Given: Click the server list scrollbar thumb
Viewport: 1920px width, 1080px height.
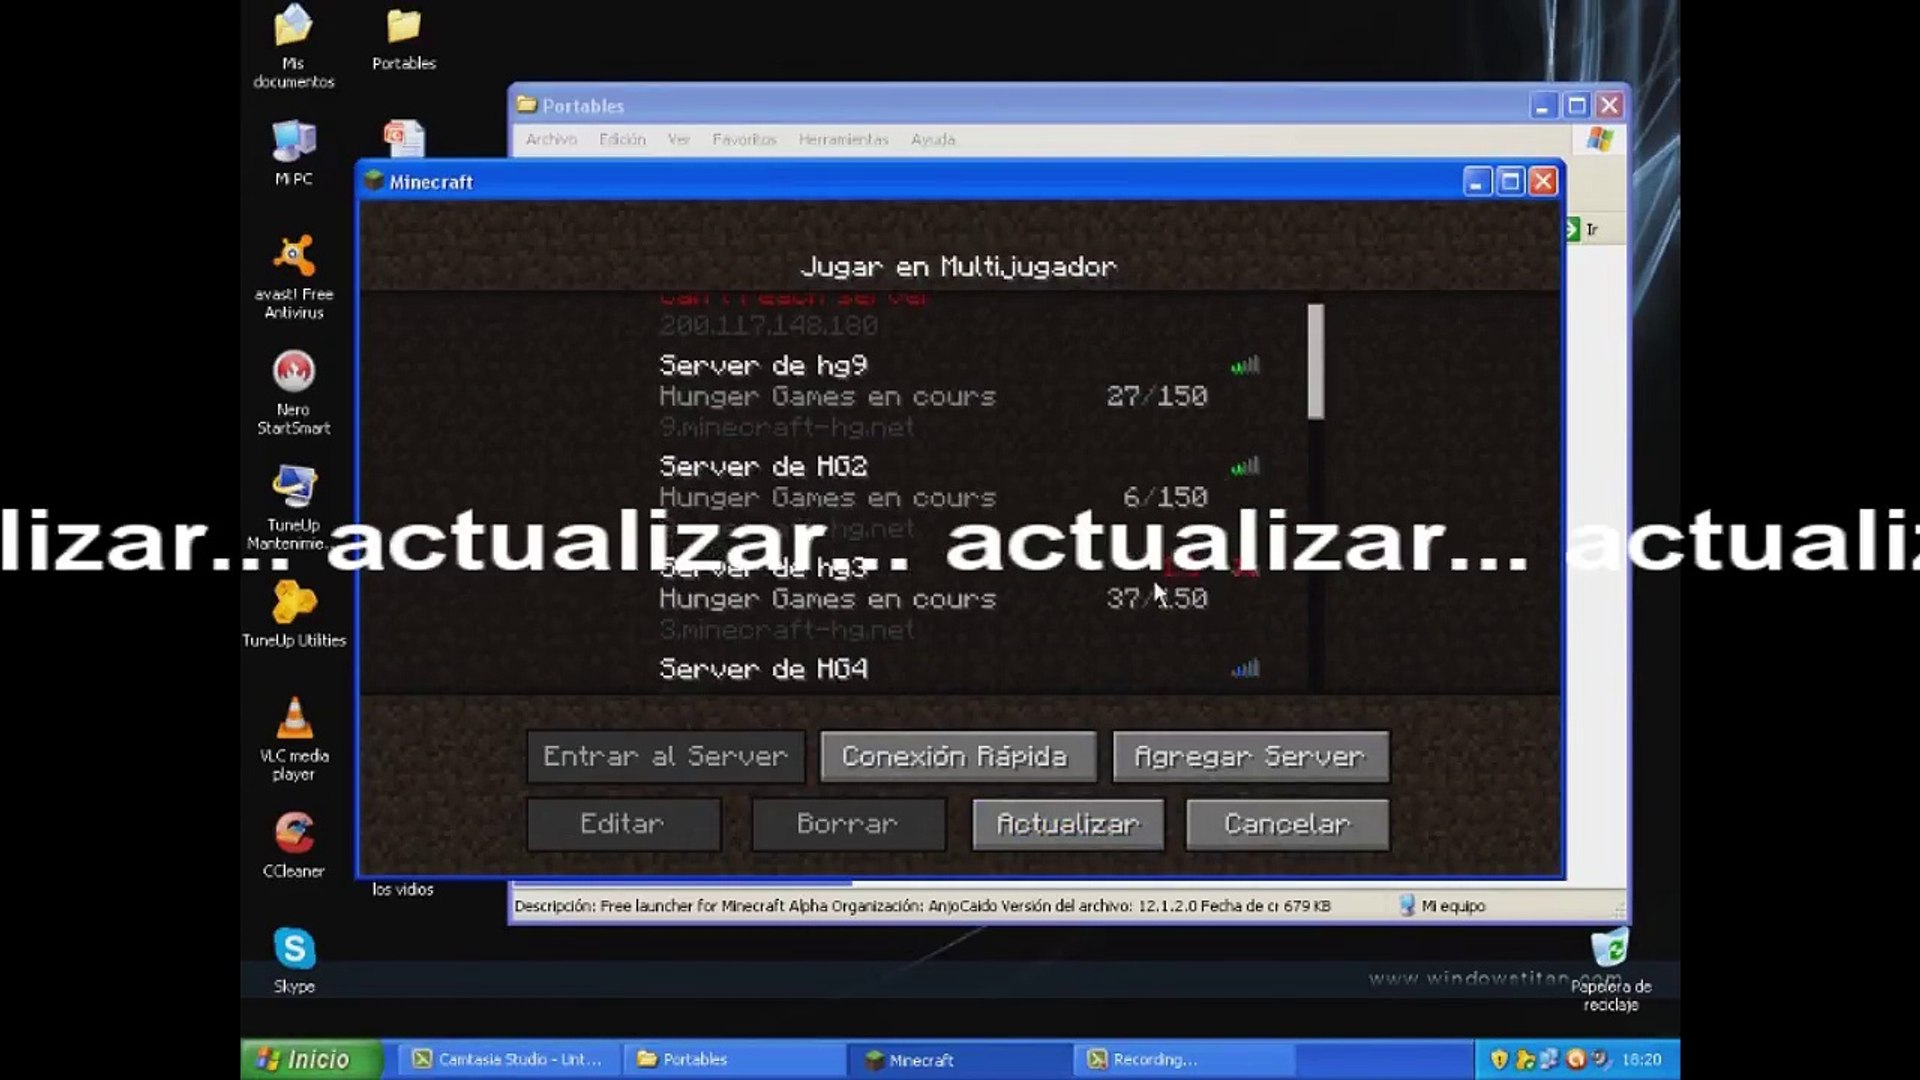Looking at the screenshot, I should tap(1315, 360).
